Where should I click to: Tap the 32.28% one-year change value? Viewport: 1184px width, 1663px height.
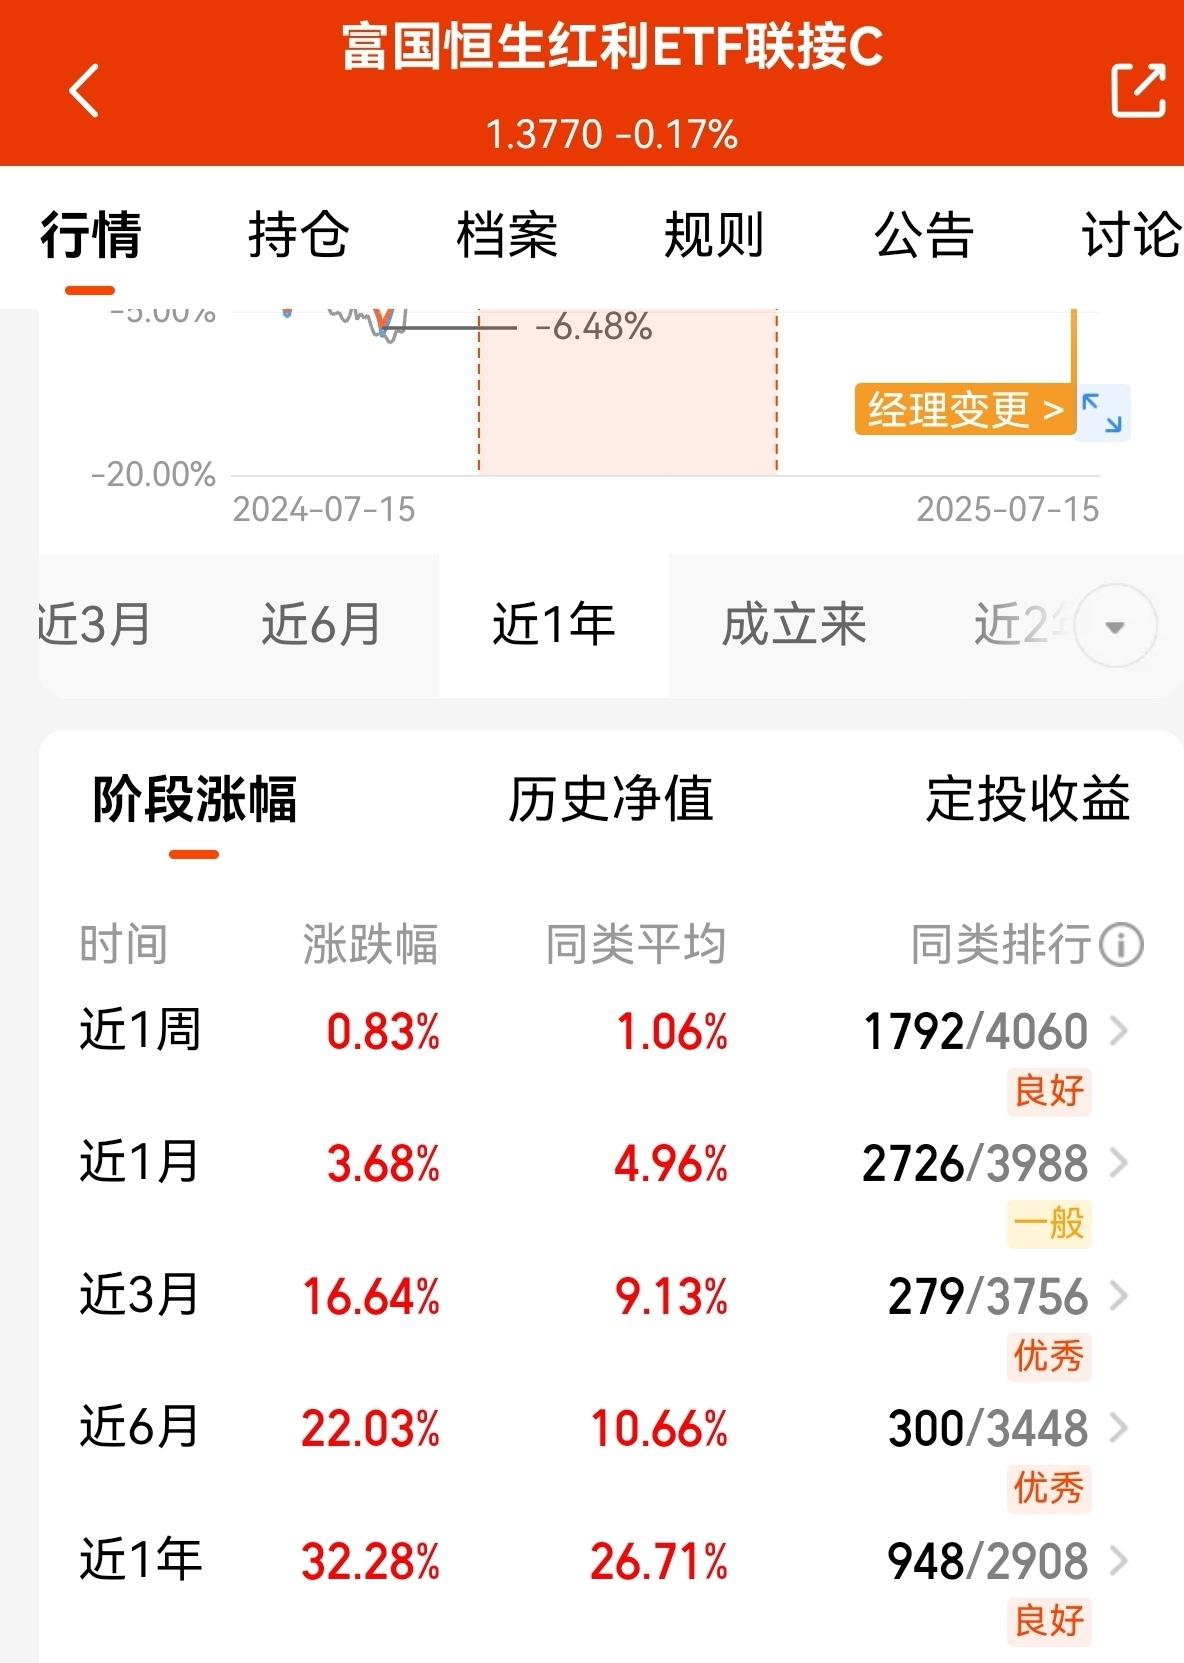[370, 1562]
